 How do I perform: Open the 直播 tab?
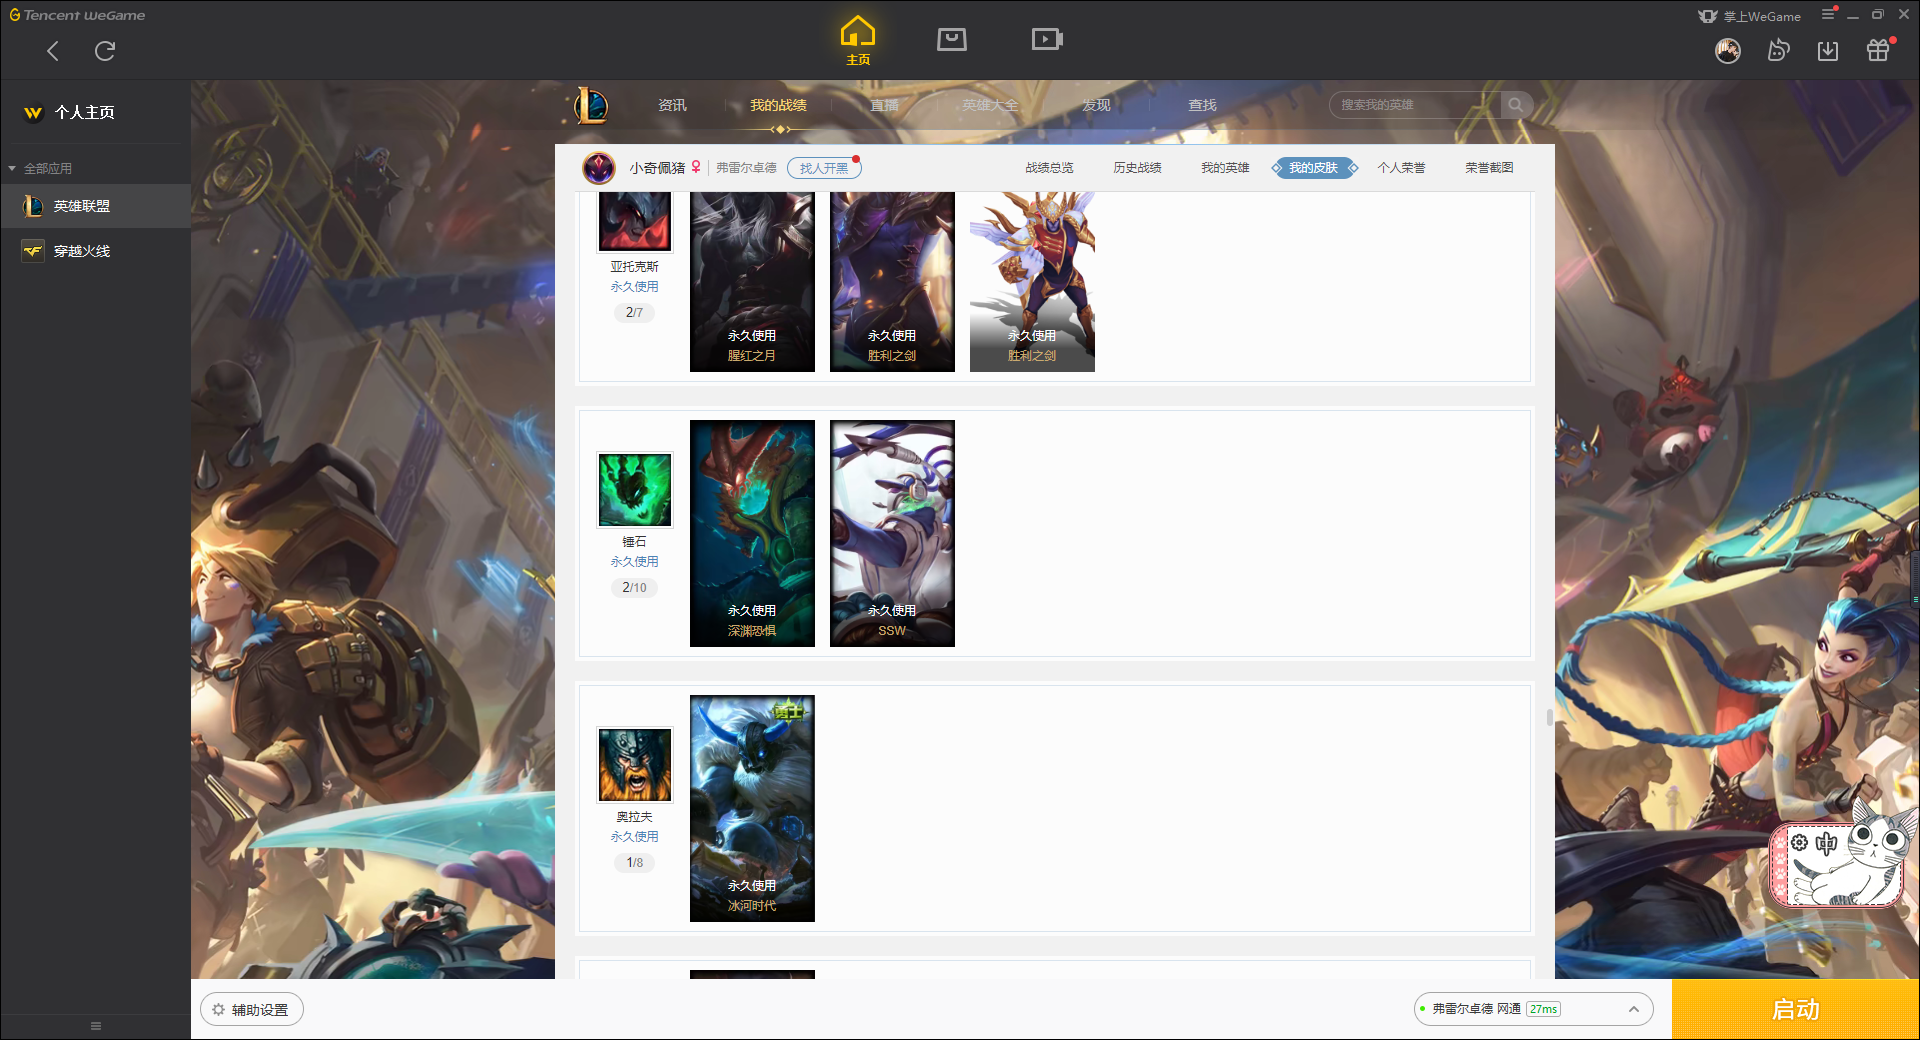(x=884, y=105)
